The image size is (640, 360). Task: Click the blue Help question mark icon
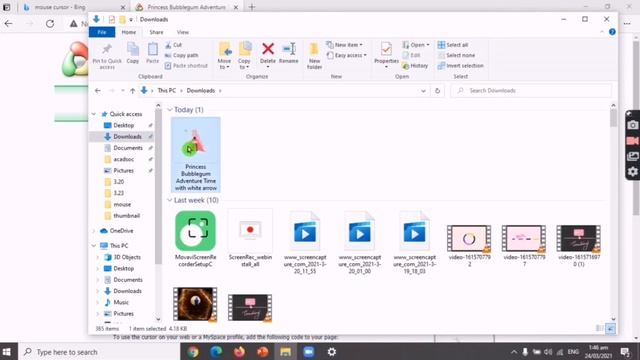pos(612,32)
